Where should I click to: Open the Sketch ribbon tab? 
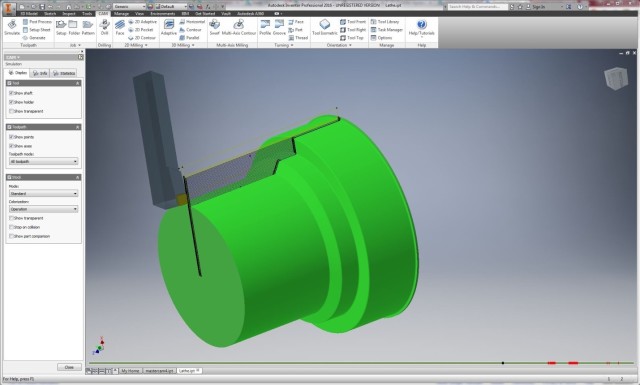pos(50,13)
